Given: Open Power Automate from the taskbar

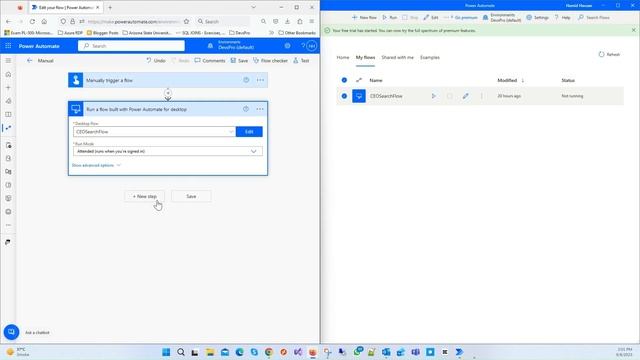Looking at the screenshot, I should point(459,352).
